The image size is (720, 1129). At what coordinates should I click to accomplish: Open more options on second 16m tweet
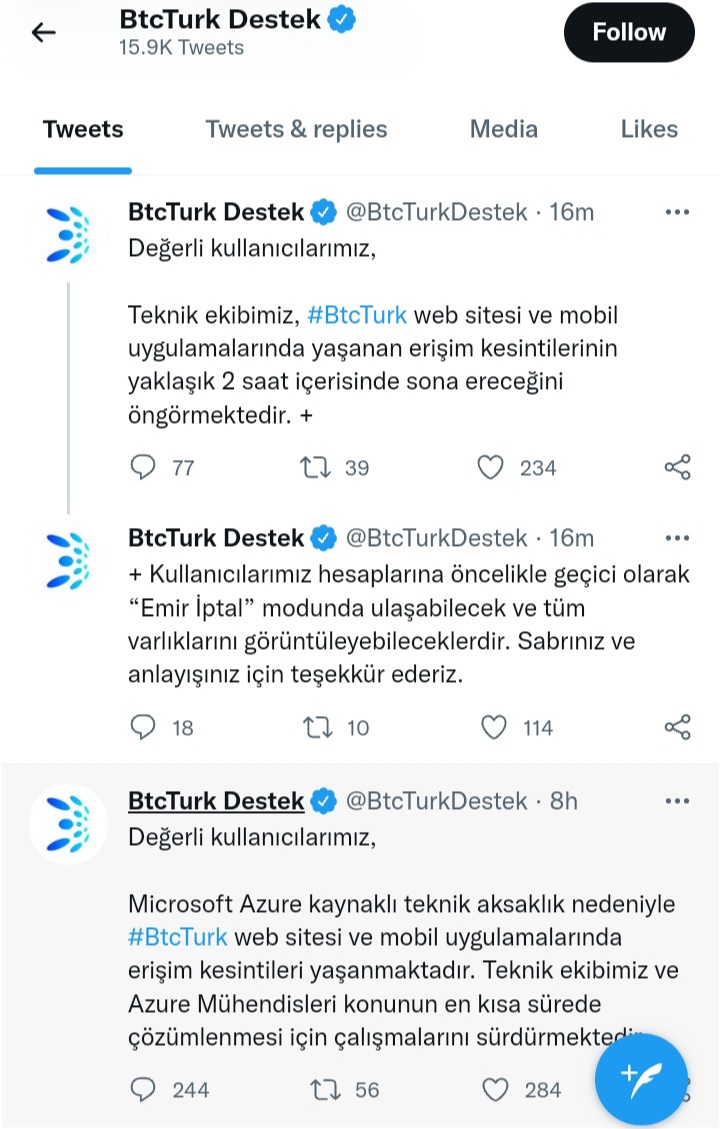tap(678, 538)
